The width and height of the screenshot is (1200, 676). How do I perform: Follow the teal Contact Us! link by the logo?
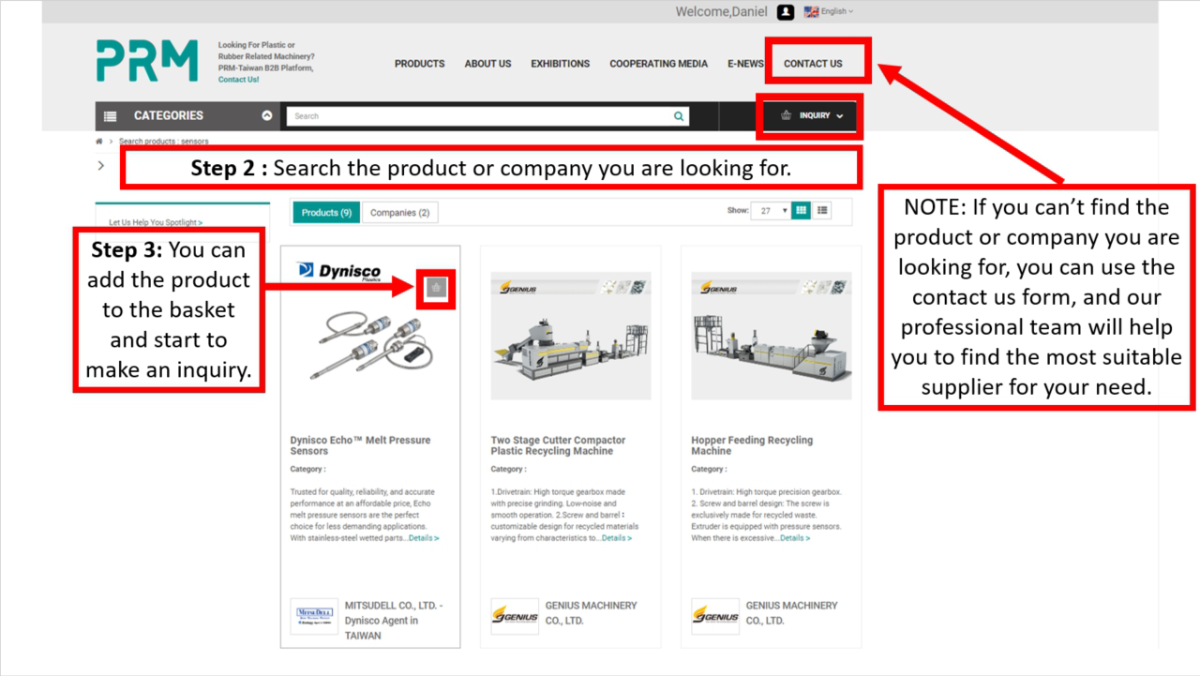tap(239, 79)
